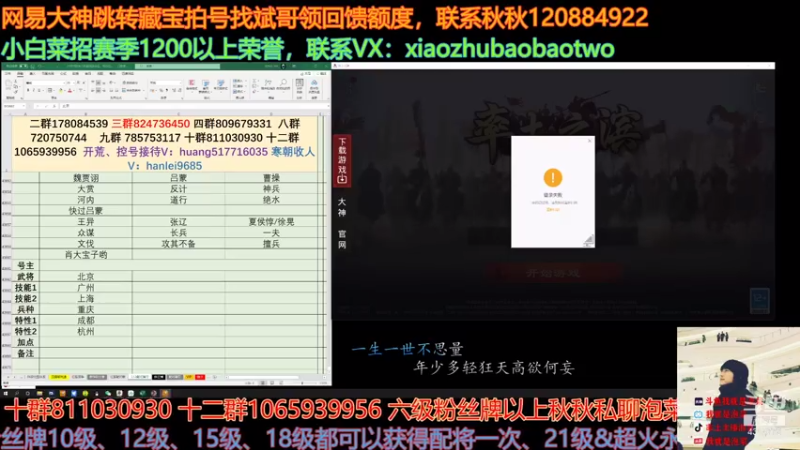
Task: Click the Excel formula bar
Action: (x=194, y=106)
